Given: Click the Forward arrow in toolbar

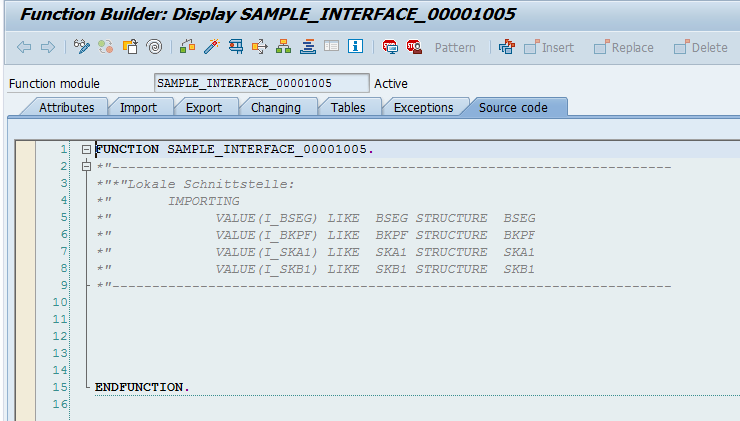Looking at the screenshot, I should point(48,47).
